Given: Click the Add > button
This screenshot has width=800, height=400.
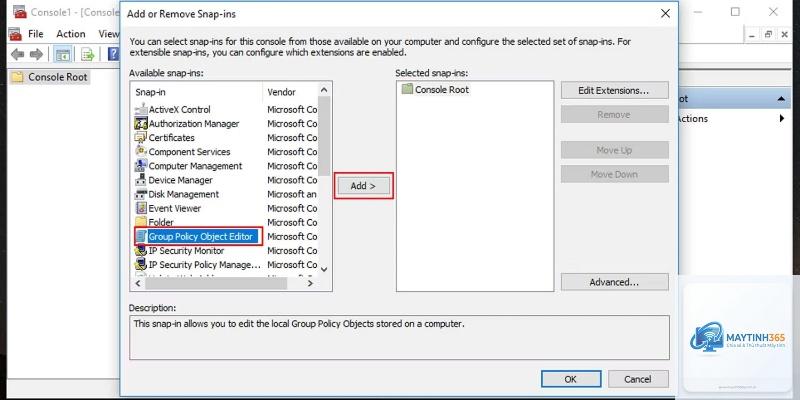Looking at the screenshot, I should pyautogui.click(x=363, y=186).
